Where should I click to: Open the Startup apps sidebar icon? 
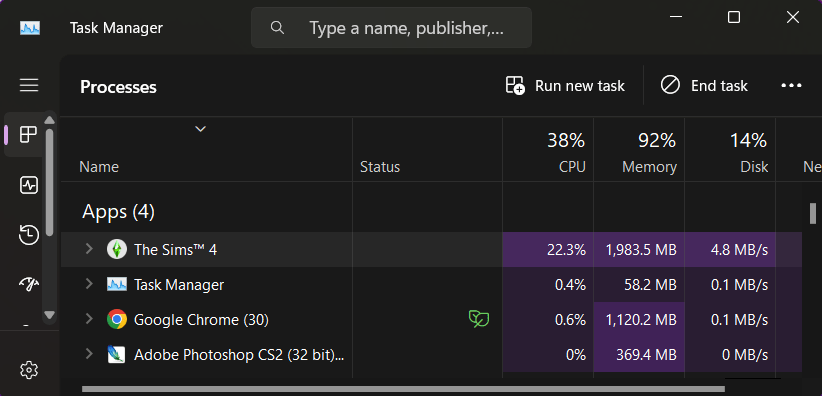(x=28, y=284)
